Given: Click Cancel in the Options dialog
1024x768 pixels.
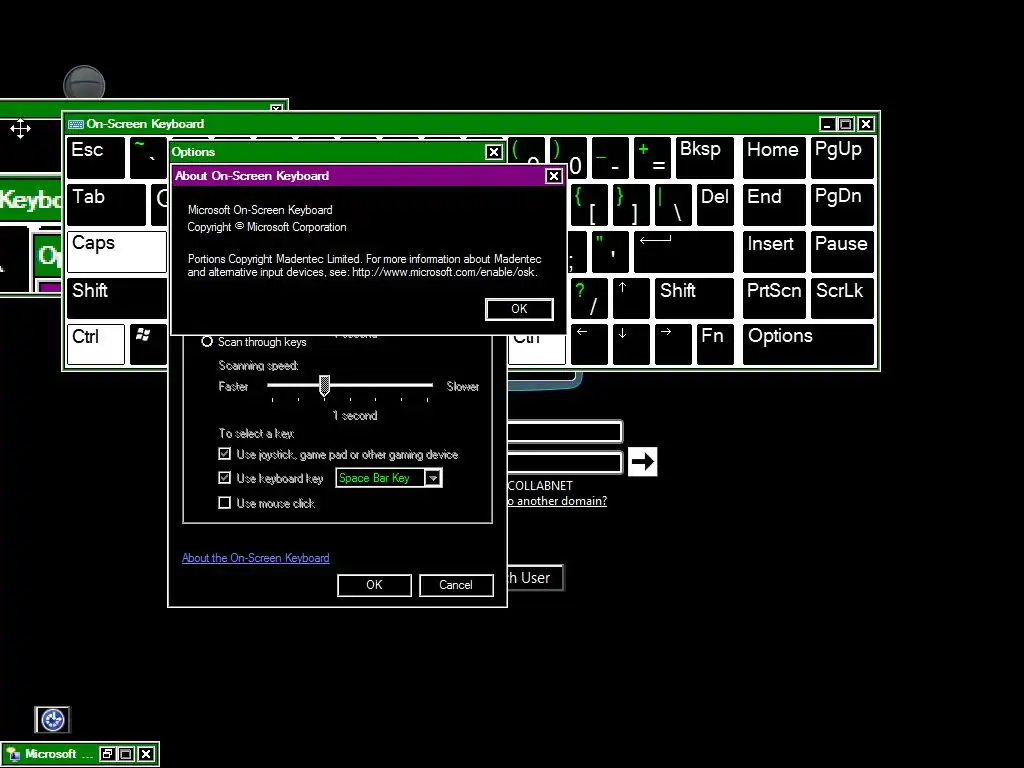Looking at the screenshot, I should (456, 585).
